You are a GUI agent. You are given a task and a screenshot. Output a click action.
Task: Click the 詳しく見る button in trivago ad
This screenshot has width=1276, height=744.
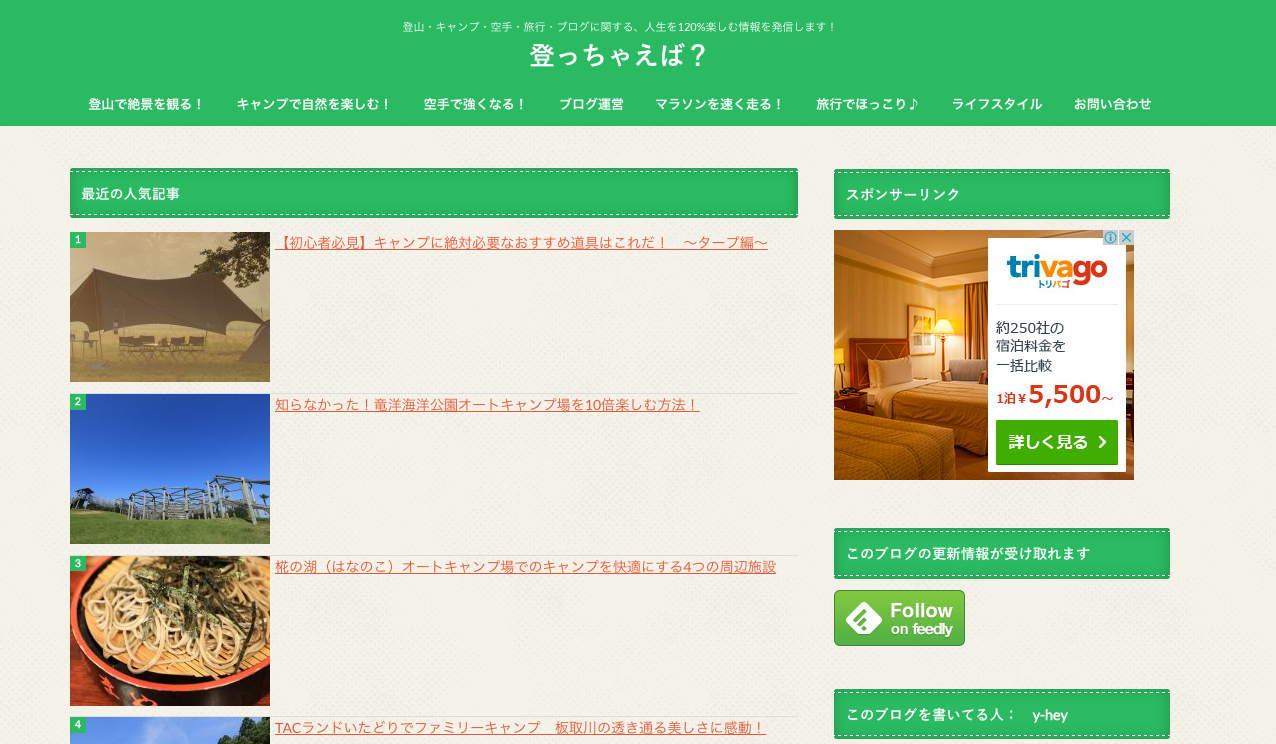click(x=1057, y=442)
